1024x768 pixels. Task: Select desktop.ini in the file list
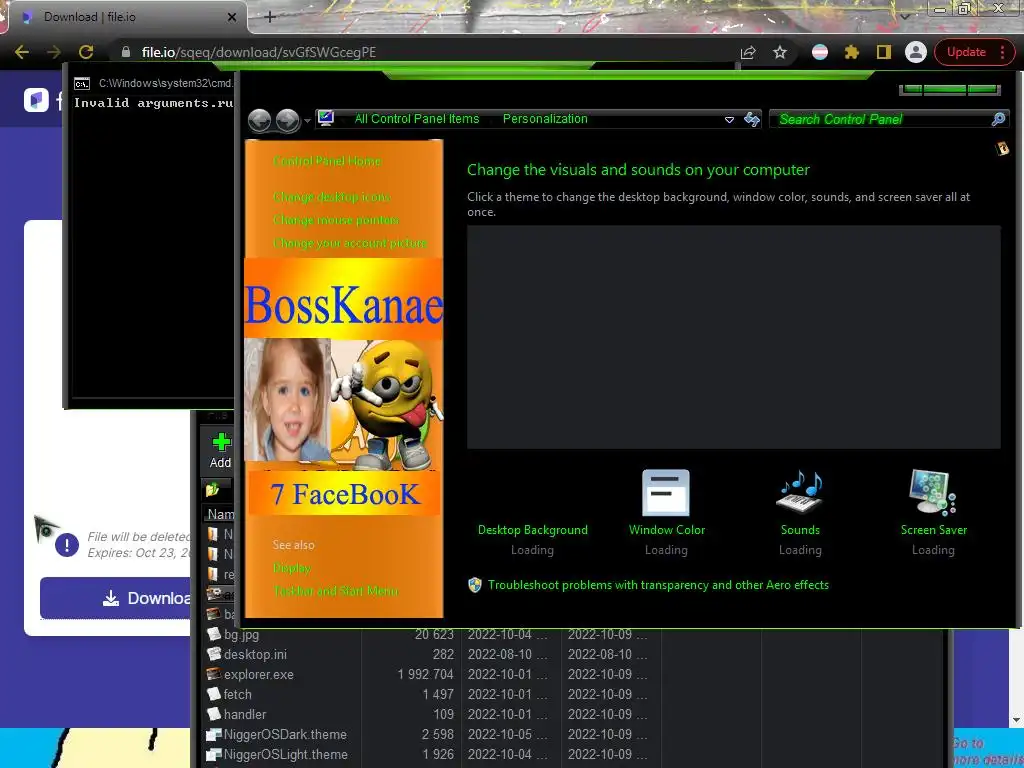point(255,654)
